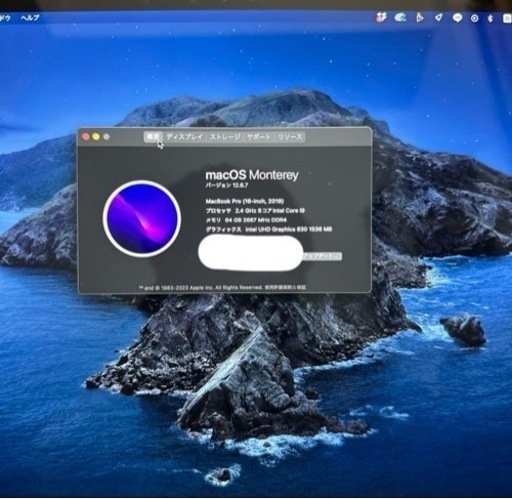Click the circular target menu bar icon
512x499 pixels.
(475, 18)
